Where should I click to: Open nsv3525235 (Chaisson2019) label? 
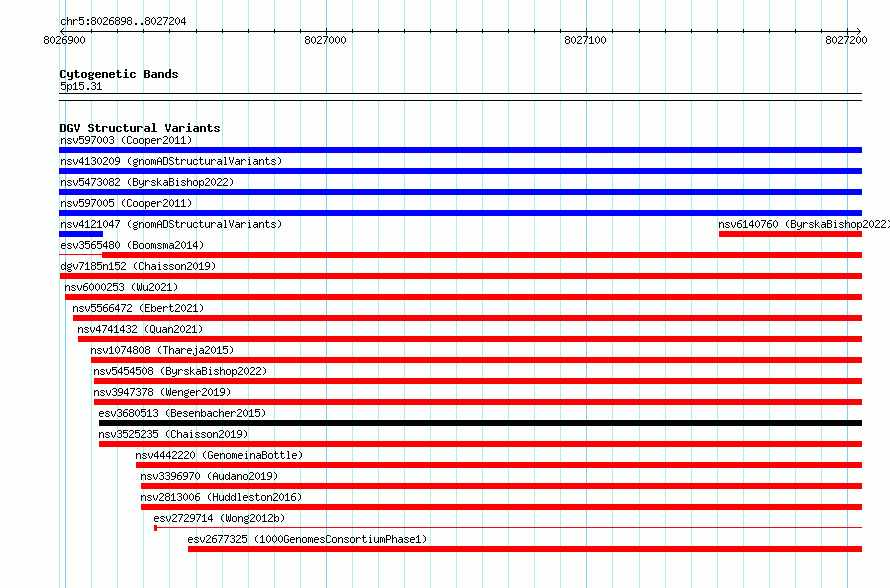173,434
